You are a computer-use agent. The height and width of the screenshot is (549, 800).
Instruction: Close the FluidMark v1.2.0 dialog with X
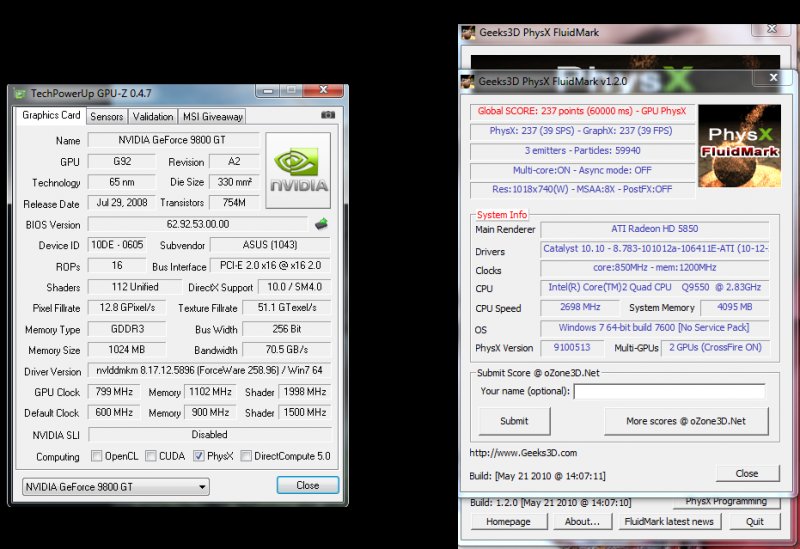click(x=773, y=77)
